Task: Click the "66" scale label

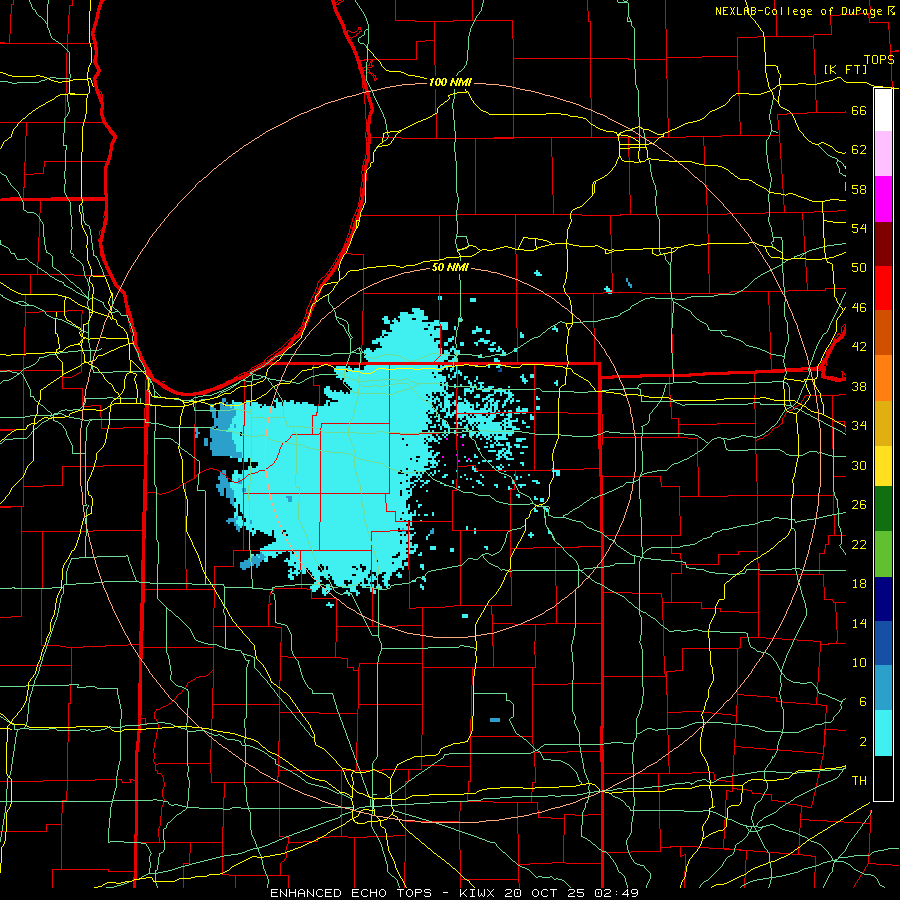Action: 859,111
